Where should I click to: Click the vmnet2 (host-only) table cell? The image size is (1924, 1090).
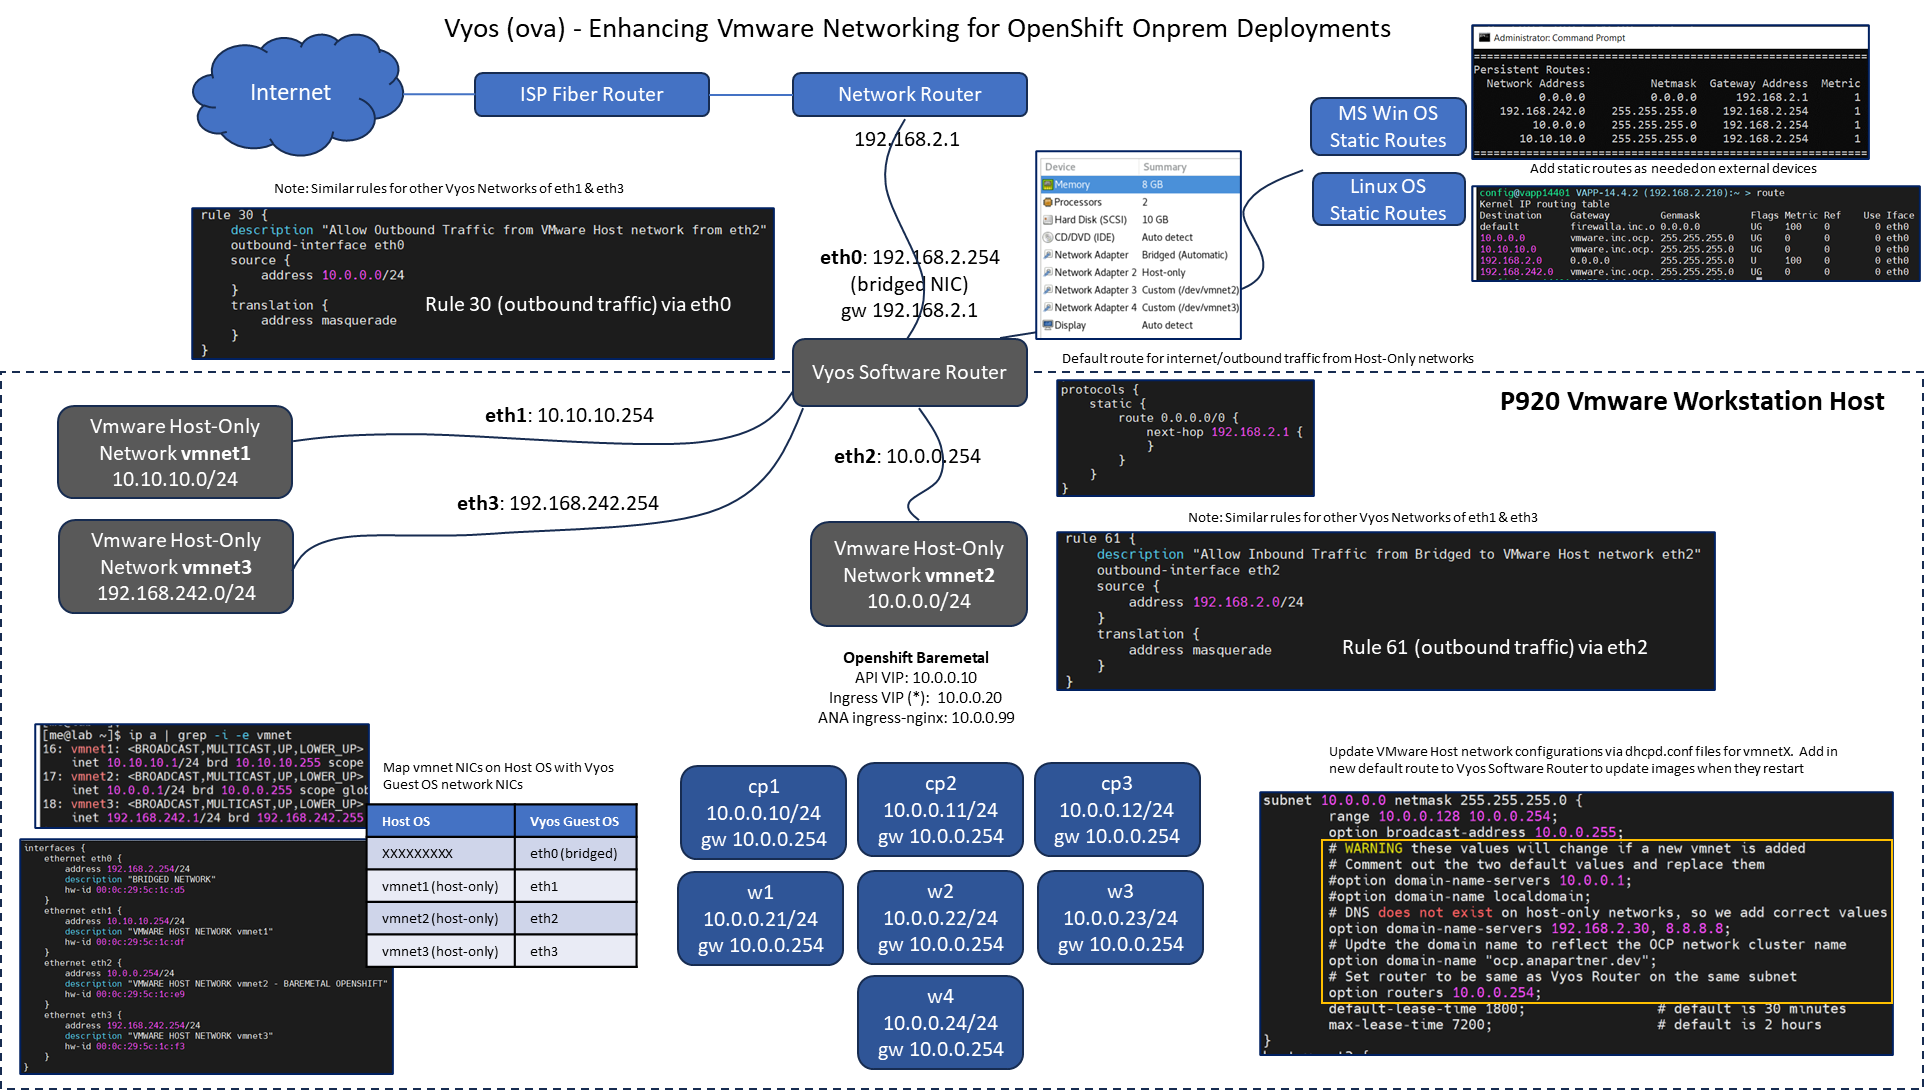point(440,919)
